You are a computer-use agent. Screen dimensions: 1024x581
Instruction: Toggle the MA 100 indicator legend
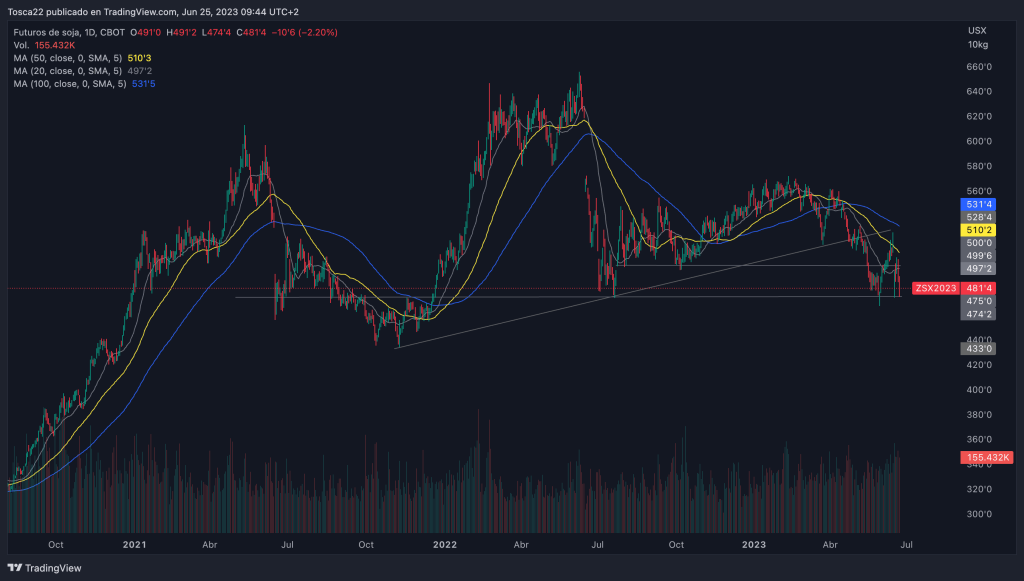69,84
